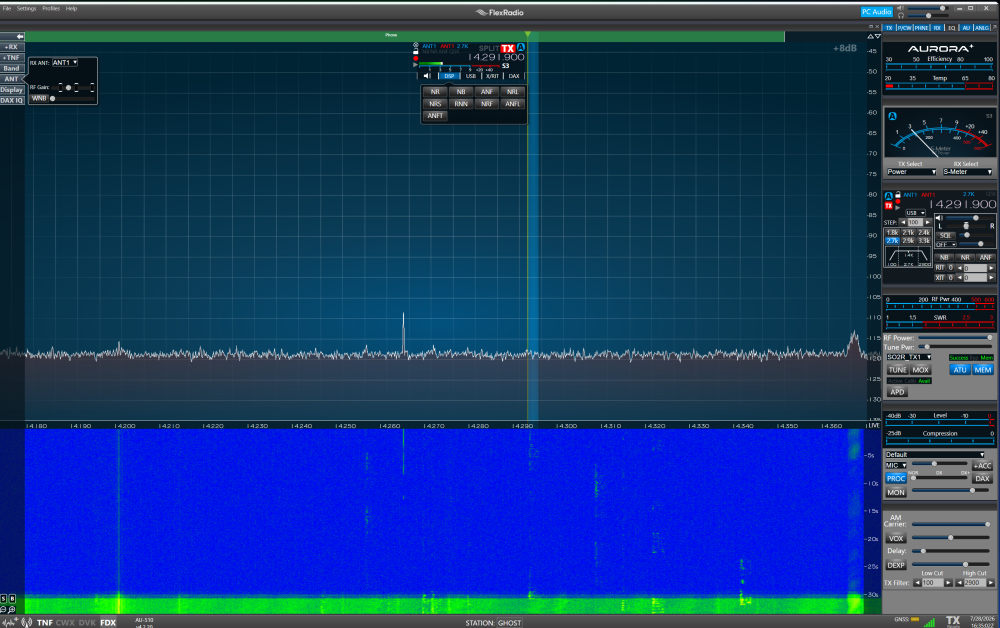Click the TX Filter High Cut field

click(x=974, y=583)
